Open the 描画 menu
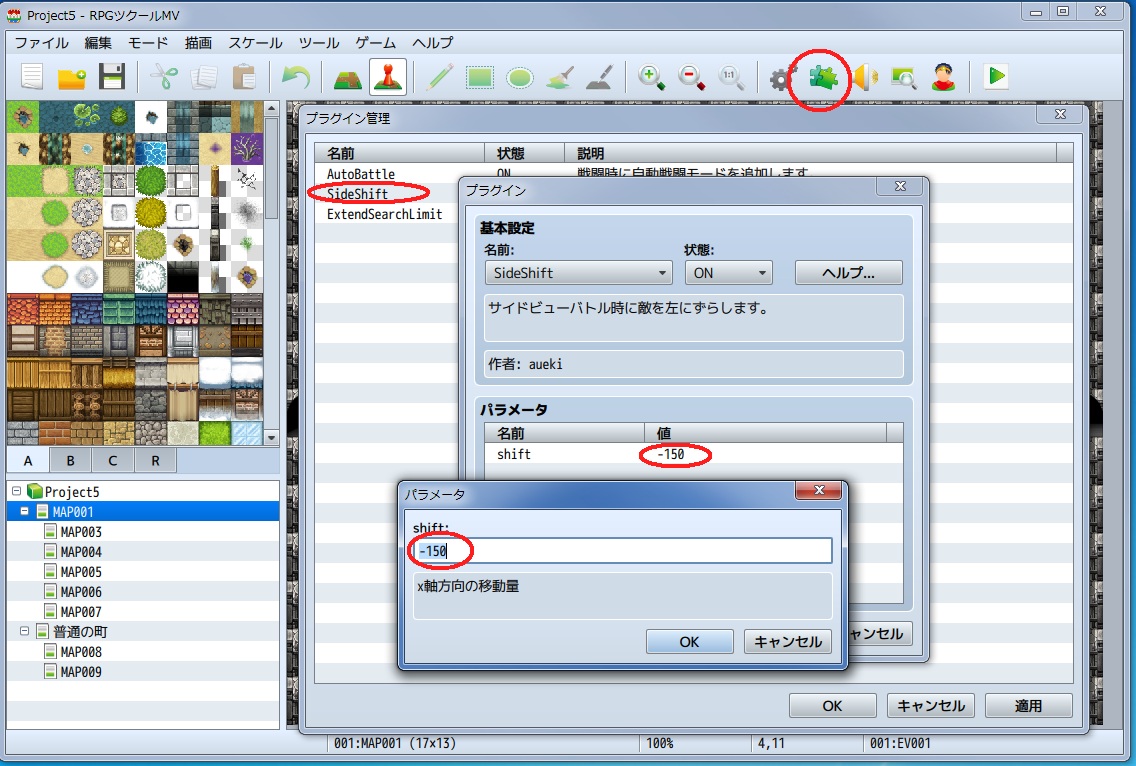 point(198,43)
